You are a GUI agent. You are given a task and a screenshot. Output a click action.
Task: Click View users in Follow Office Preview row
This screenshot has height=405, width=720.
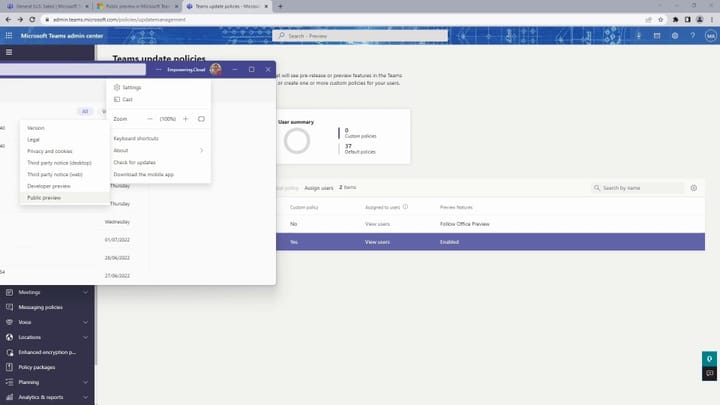(x=377, y=224)
